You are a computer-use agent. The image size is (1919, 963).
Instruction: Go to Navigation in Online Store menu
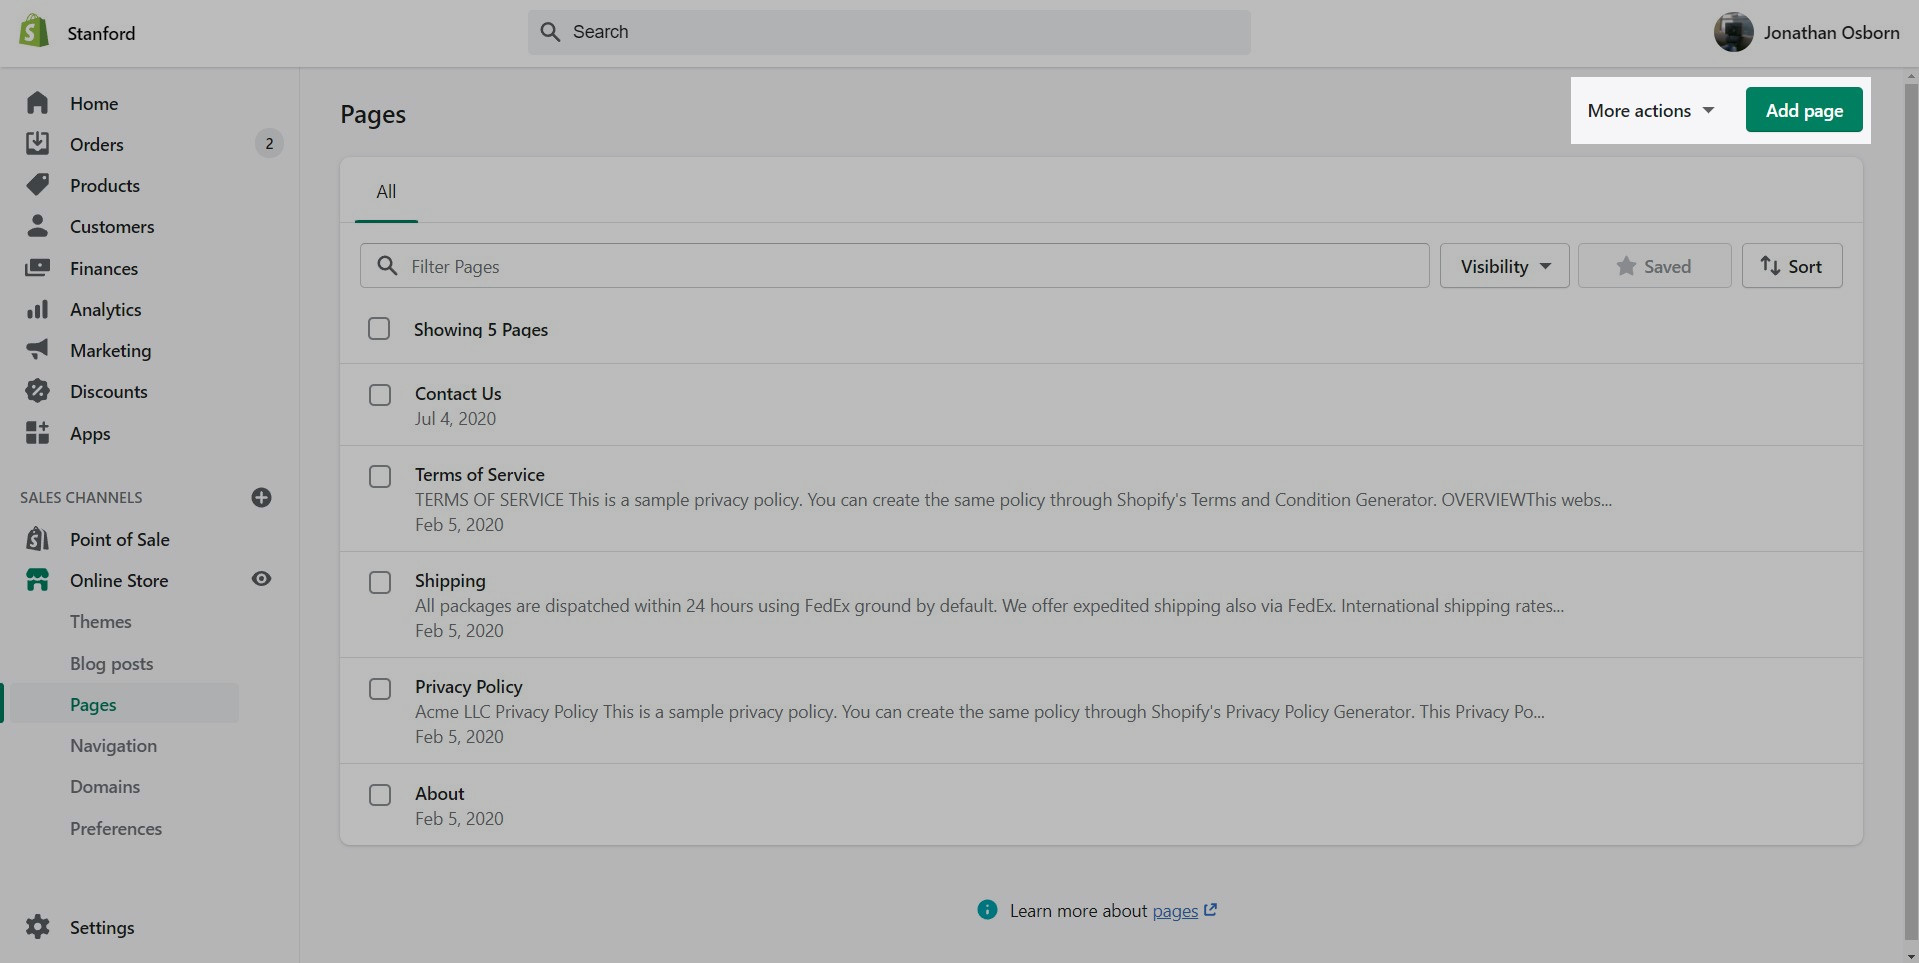(x=113, y=746)
